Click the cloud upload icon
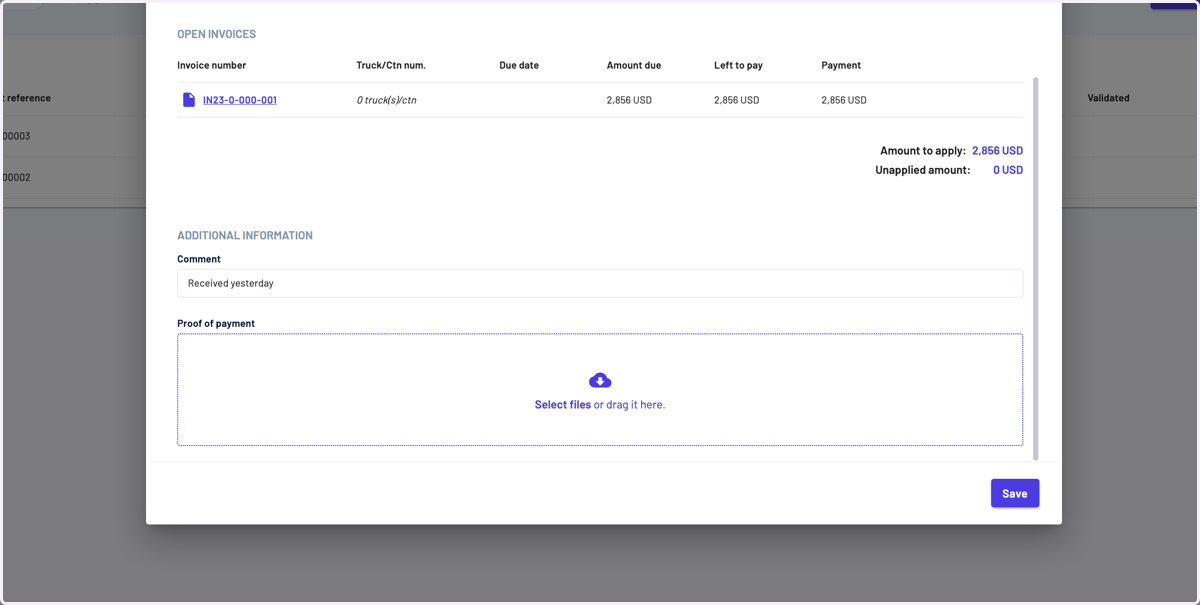1200x605 pixels. point(600,380)
